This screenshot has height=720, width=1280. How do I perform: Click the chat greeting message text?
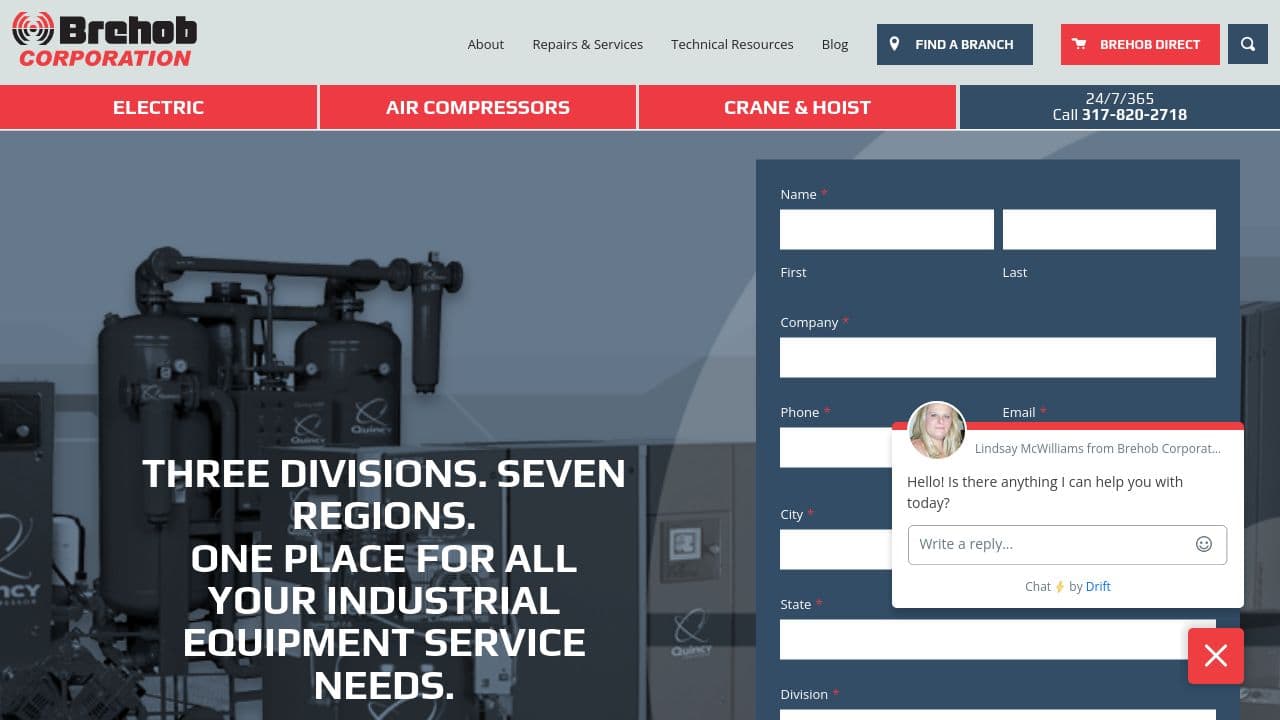(1045, 492)
